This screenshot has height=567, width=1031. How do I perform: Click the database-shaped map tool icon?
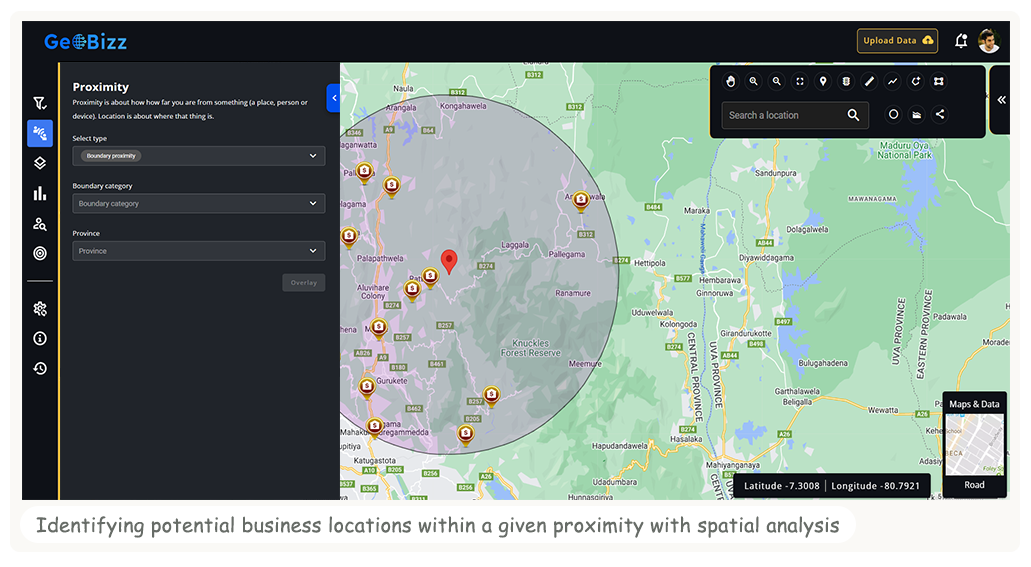846,81
